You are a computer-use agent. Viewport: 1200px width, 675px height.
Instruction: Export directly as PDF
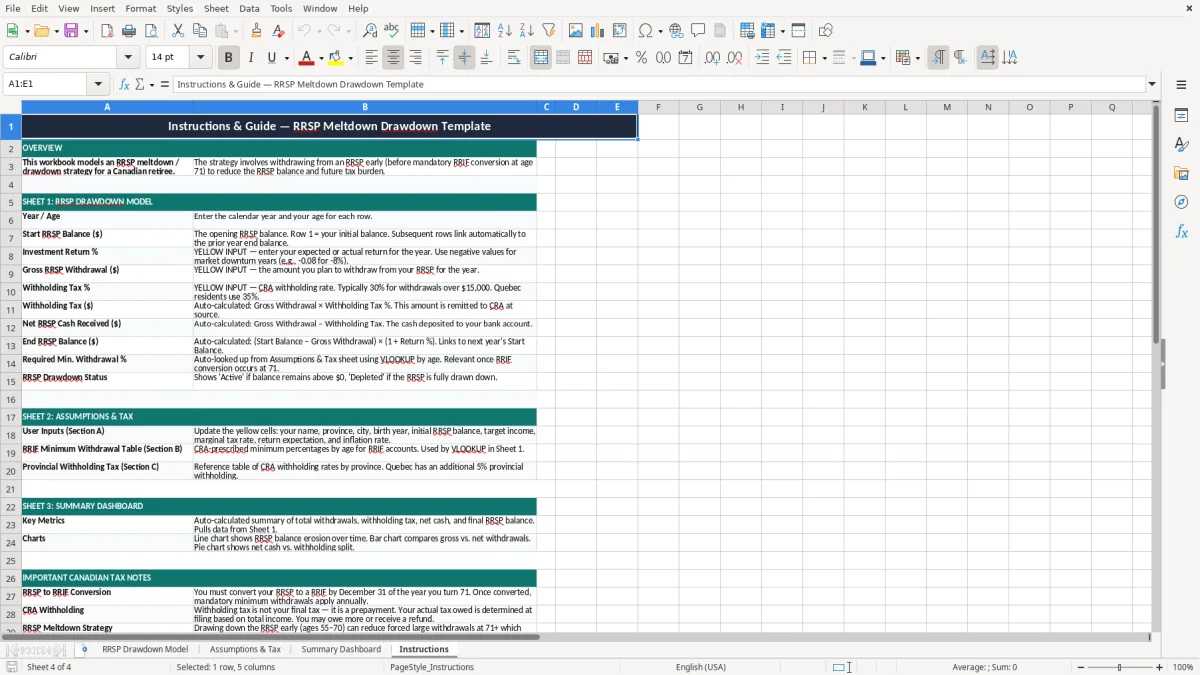pos(107,31)
